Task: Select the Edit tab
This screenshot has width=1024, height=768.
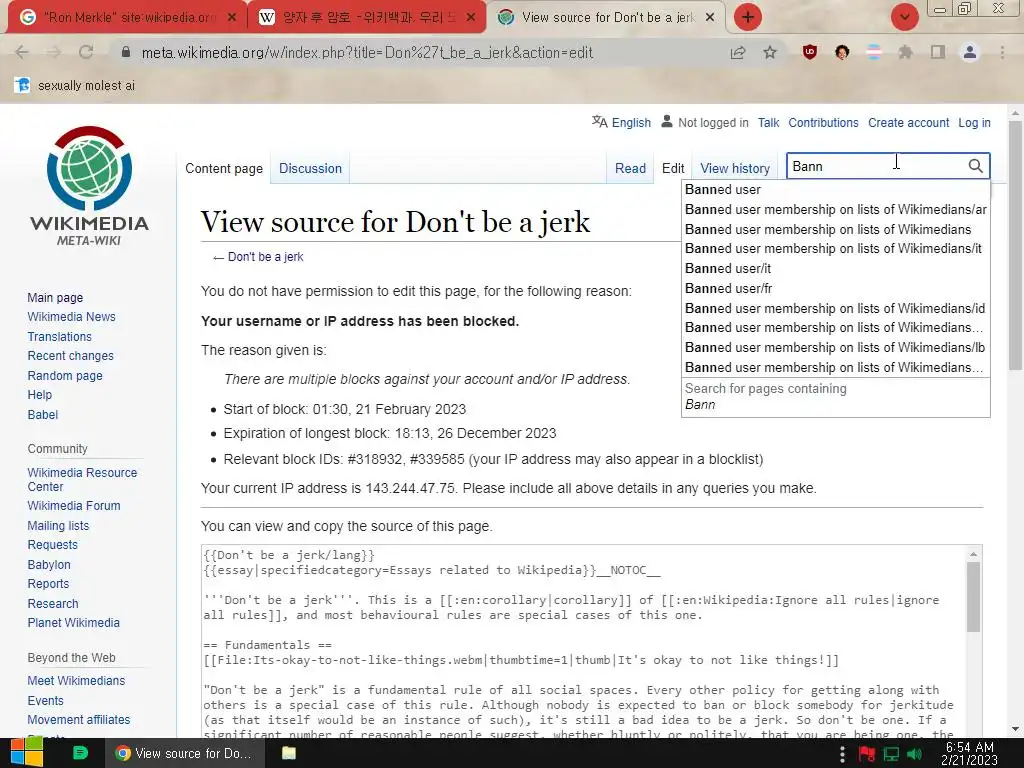Action: click(x=673, y=168)
